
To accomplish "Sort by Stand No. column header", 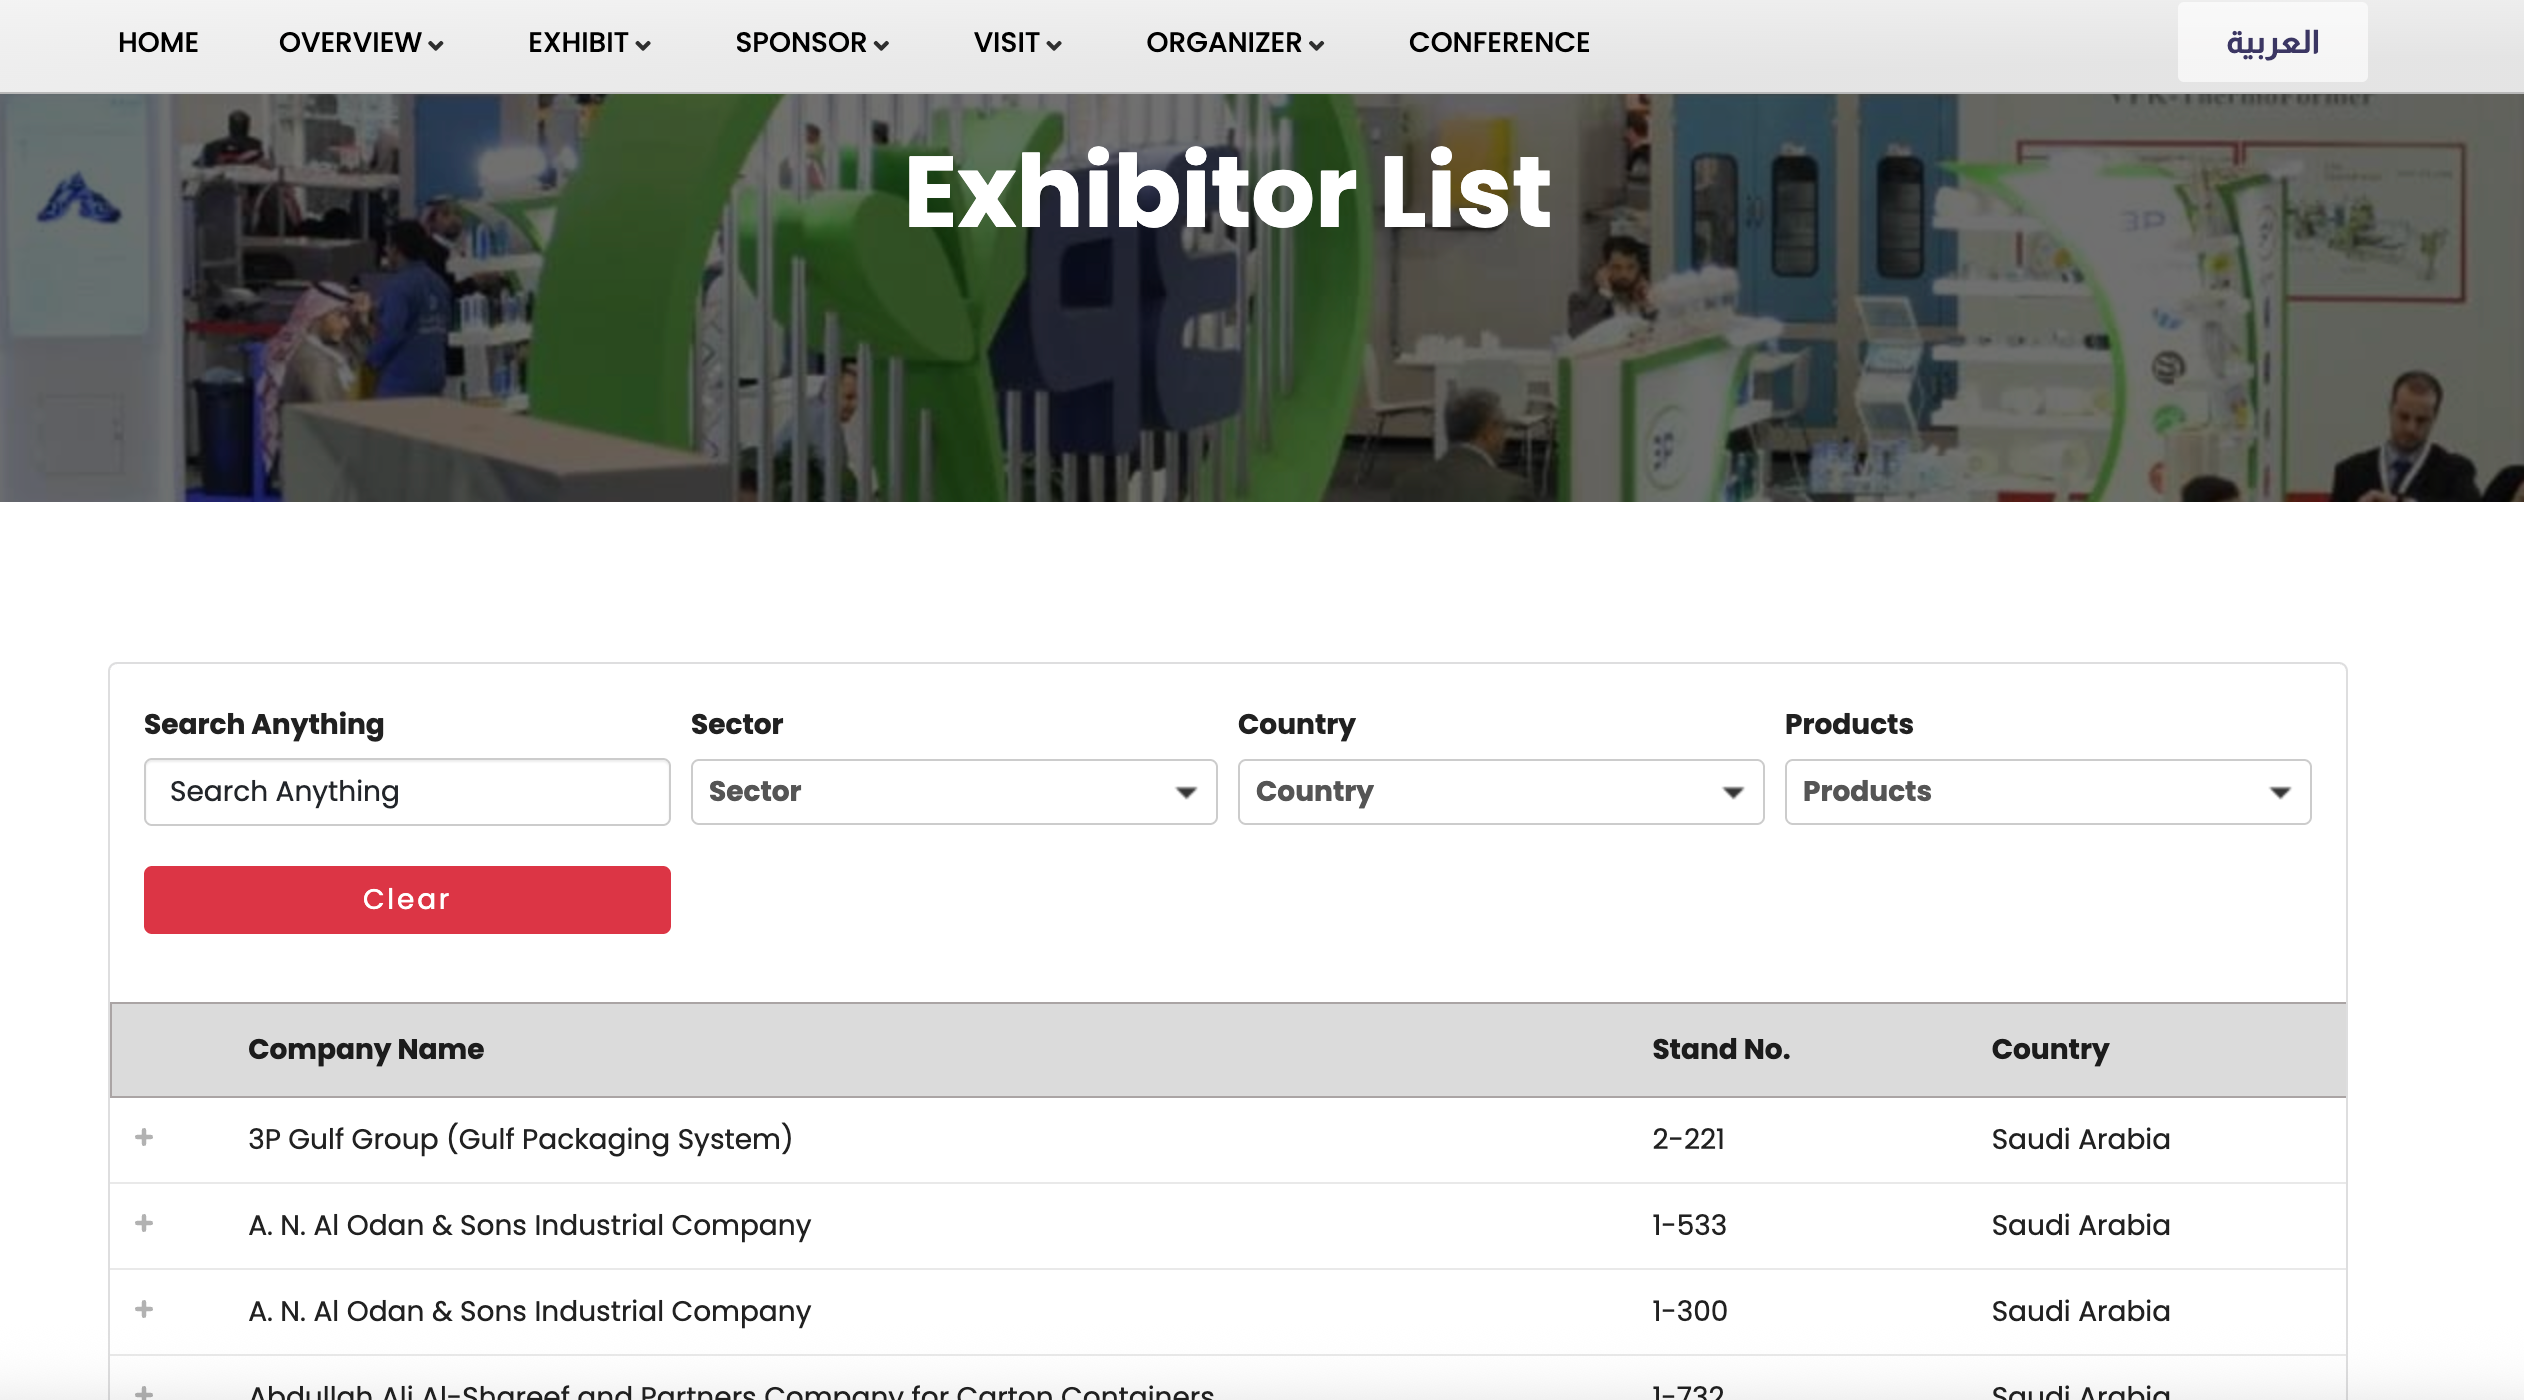I will 1720,1050.
